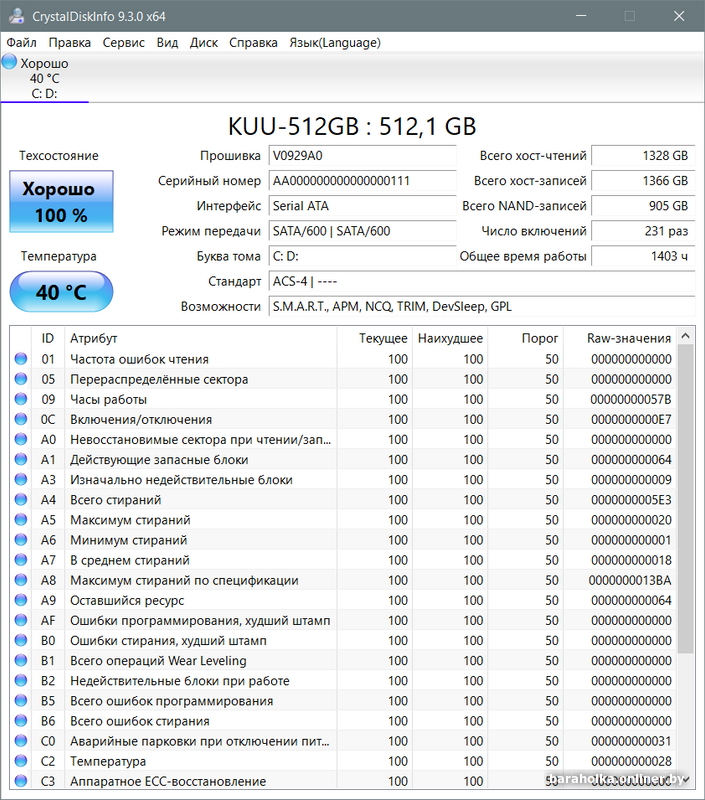This screenshot has width=705, height=800.
Task: Click the scroll up arrow of attribute list
Action: (686, 336)
